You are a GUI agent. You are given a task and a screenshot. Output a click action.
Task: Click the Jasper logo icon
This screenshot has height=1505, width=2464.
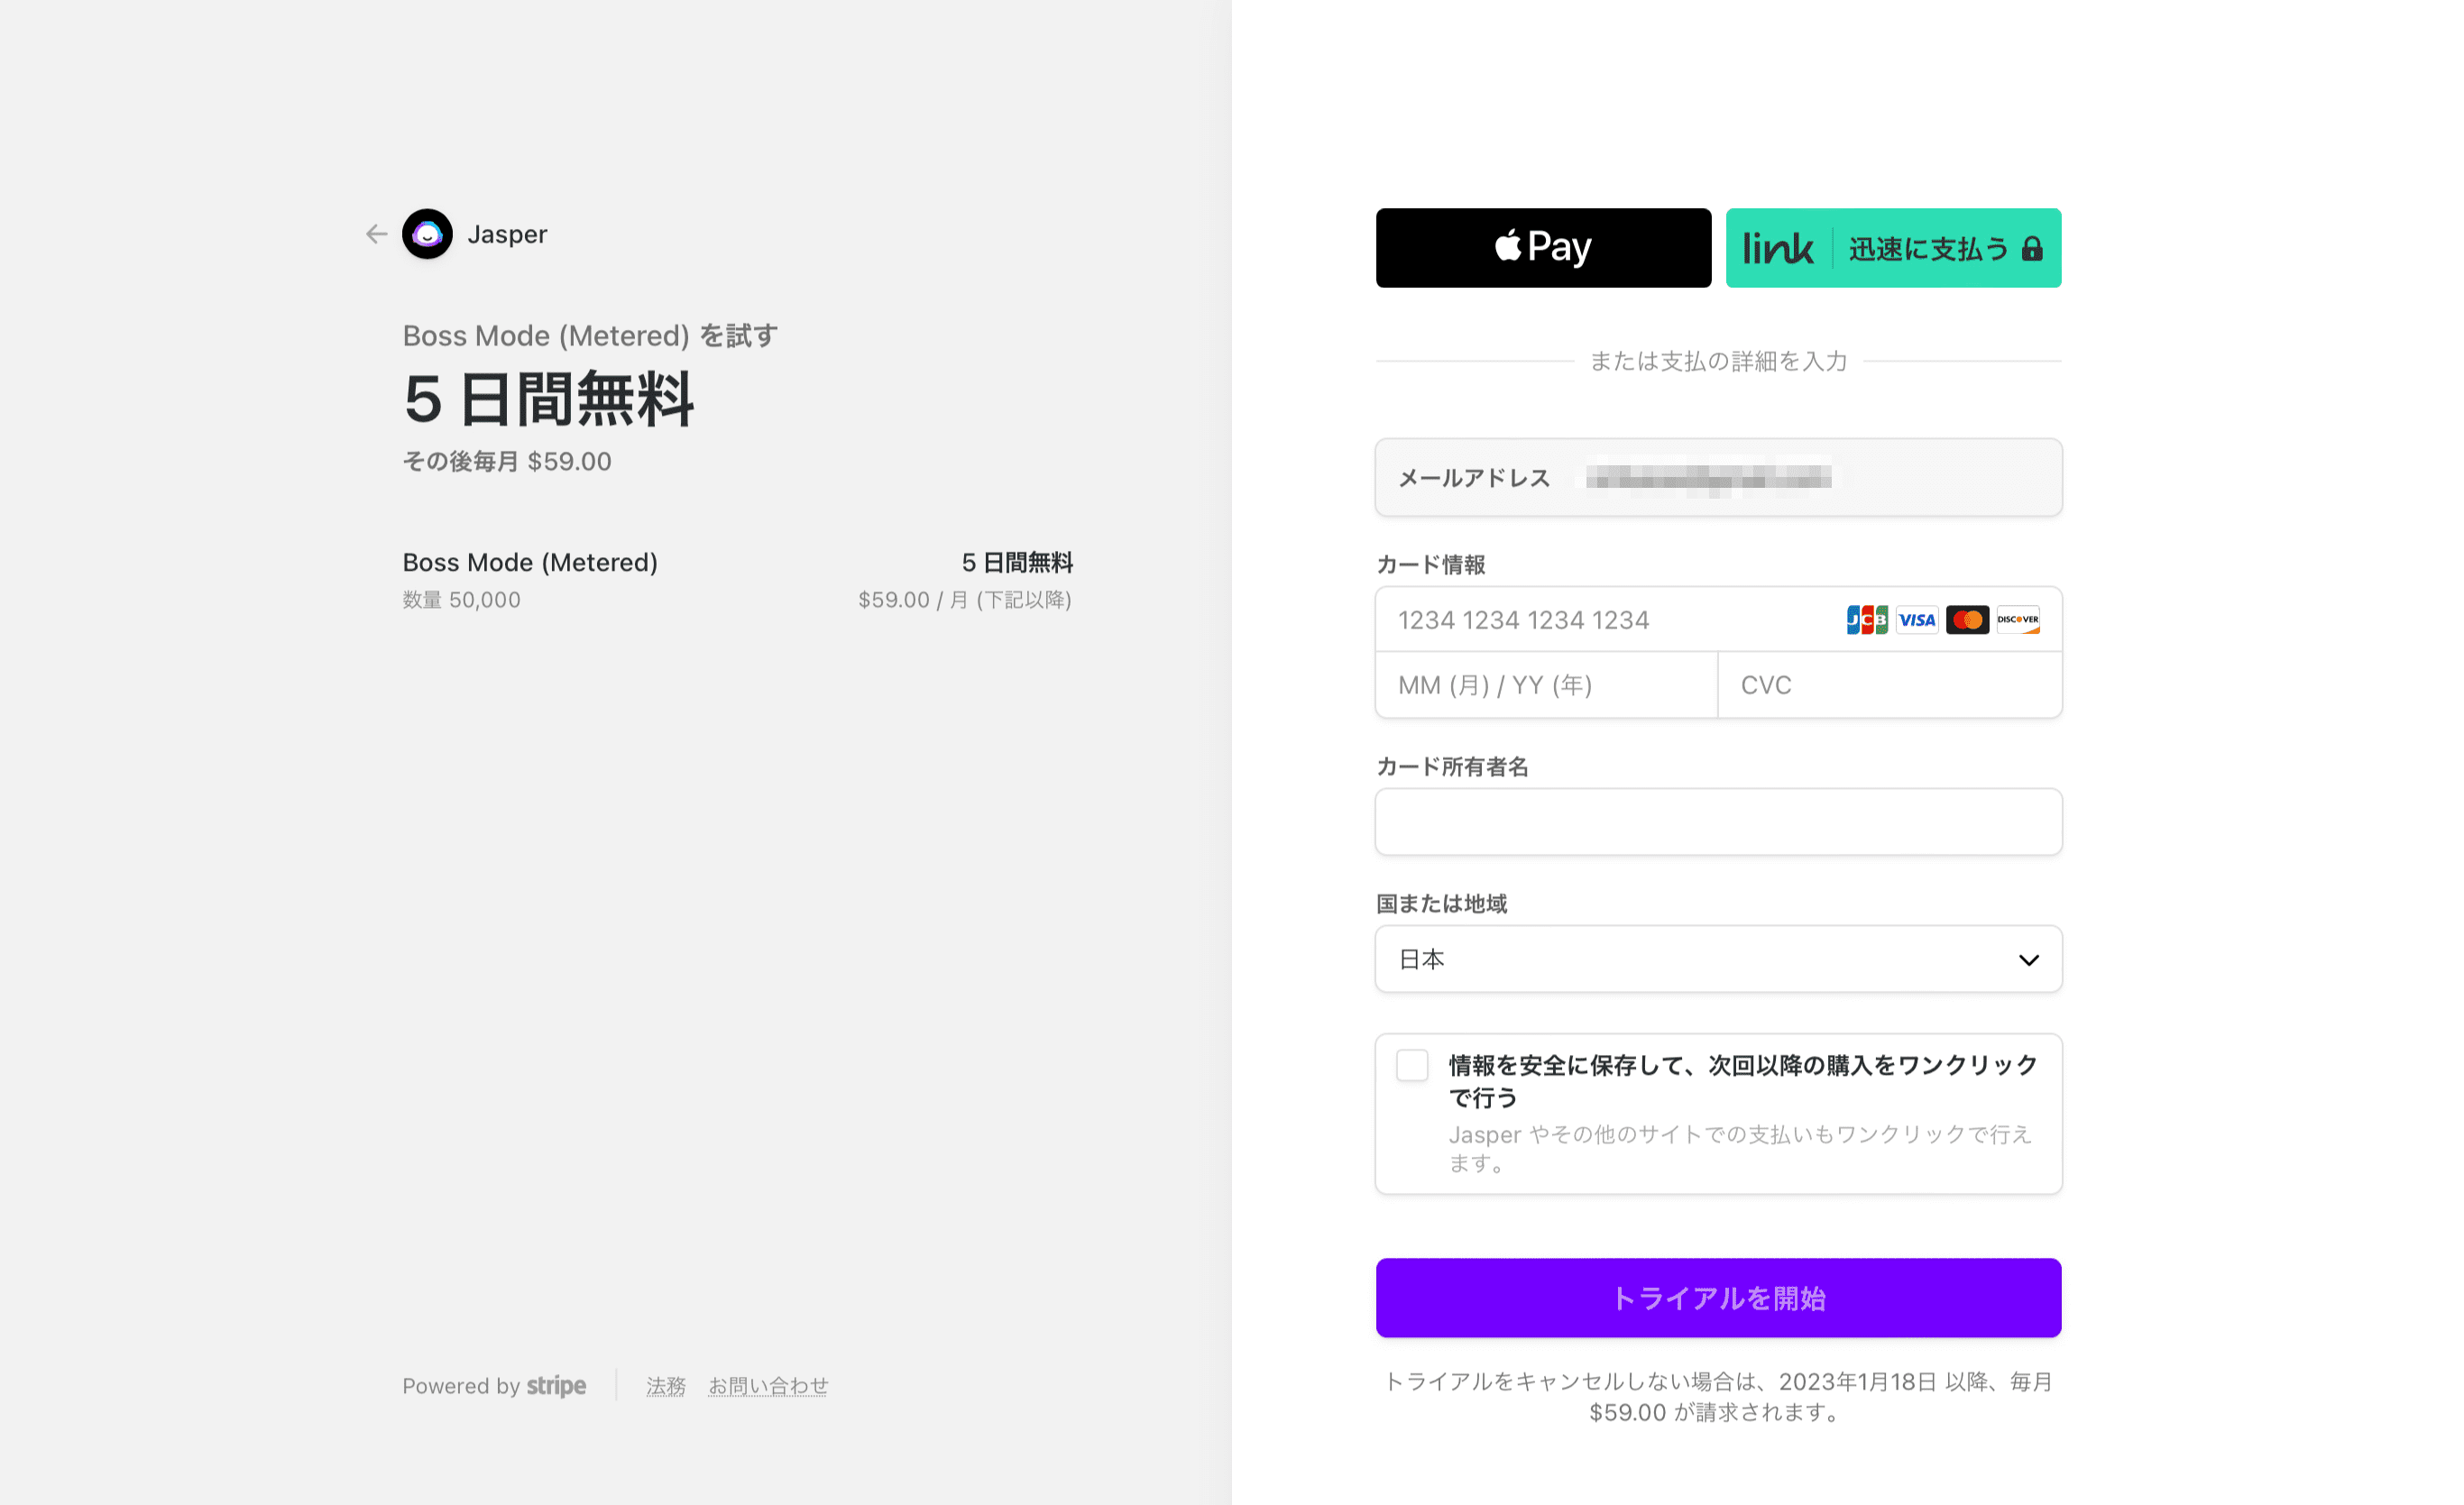click(x=428, y=234)
